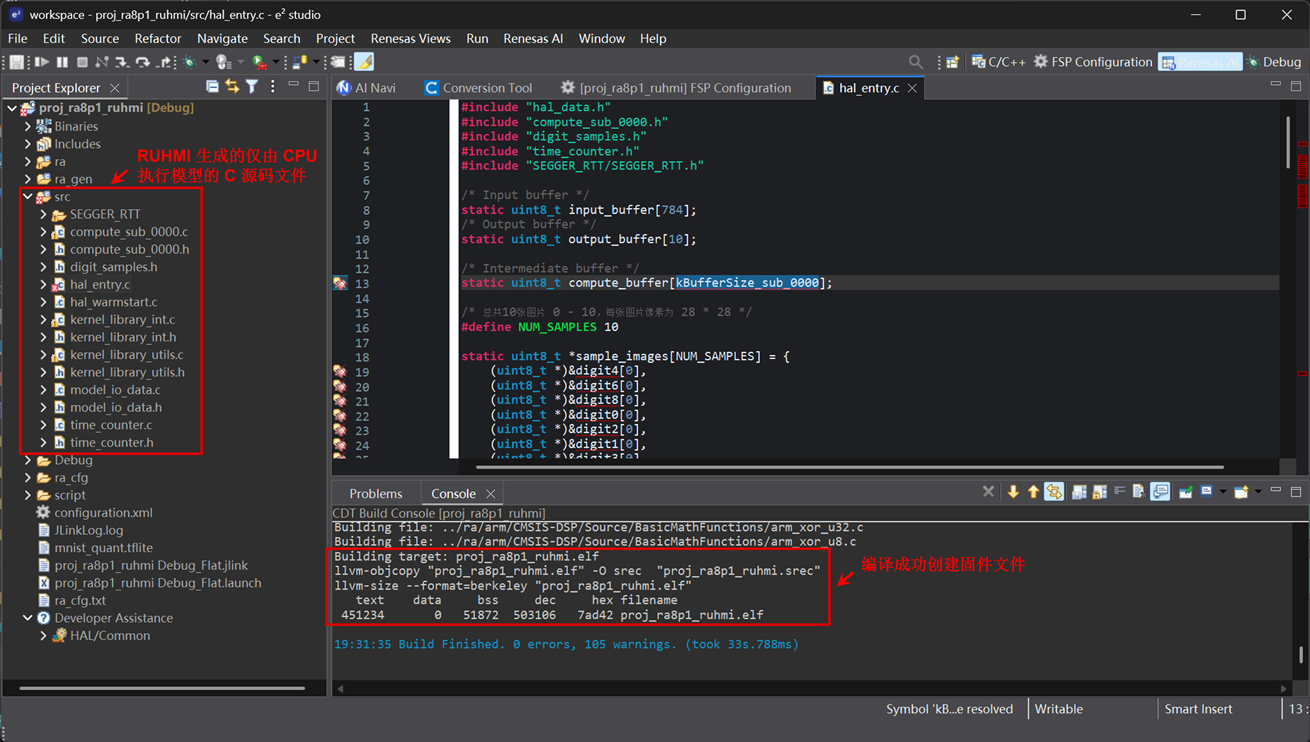1310x742 pixels.
Task: Collapse the Developer Assistance node
Action: coord(28,618)
